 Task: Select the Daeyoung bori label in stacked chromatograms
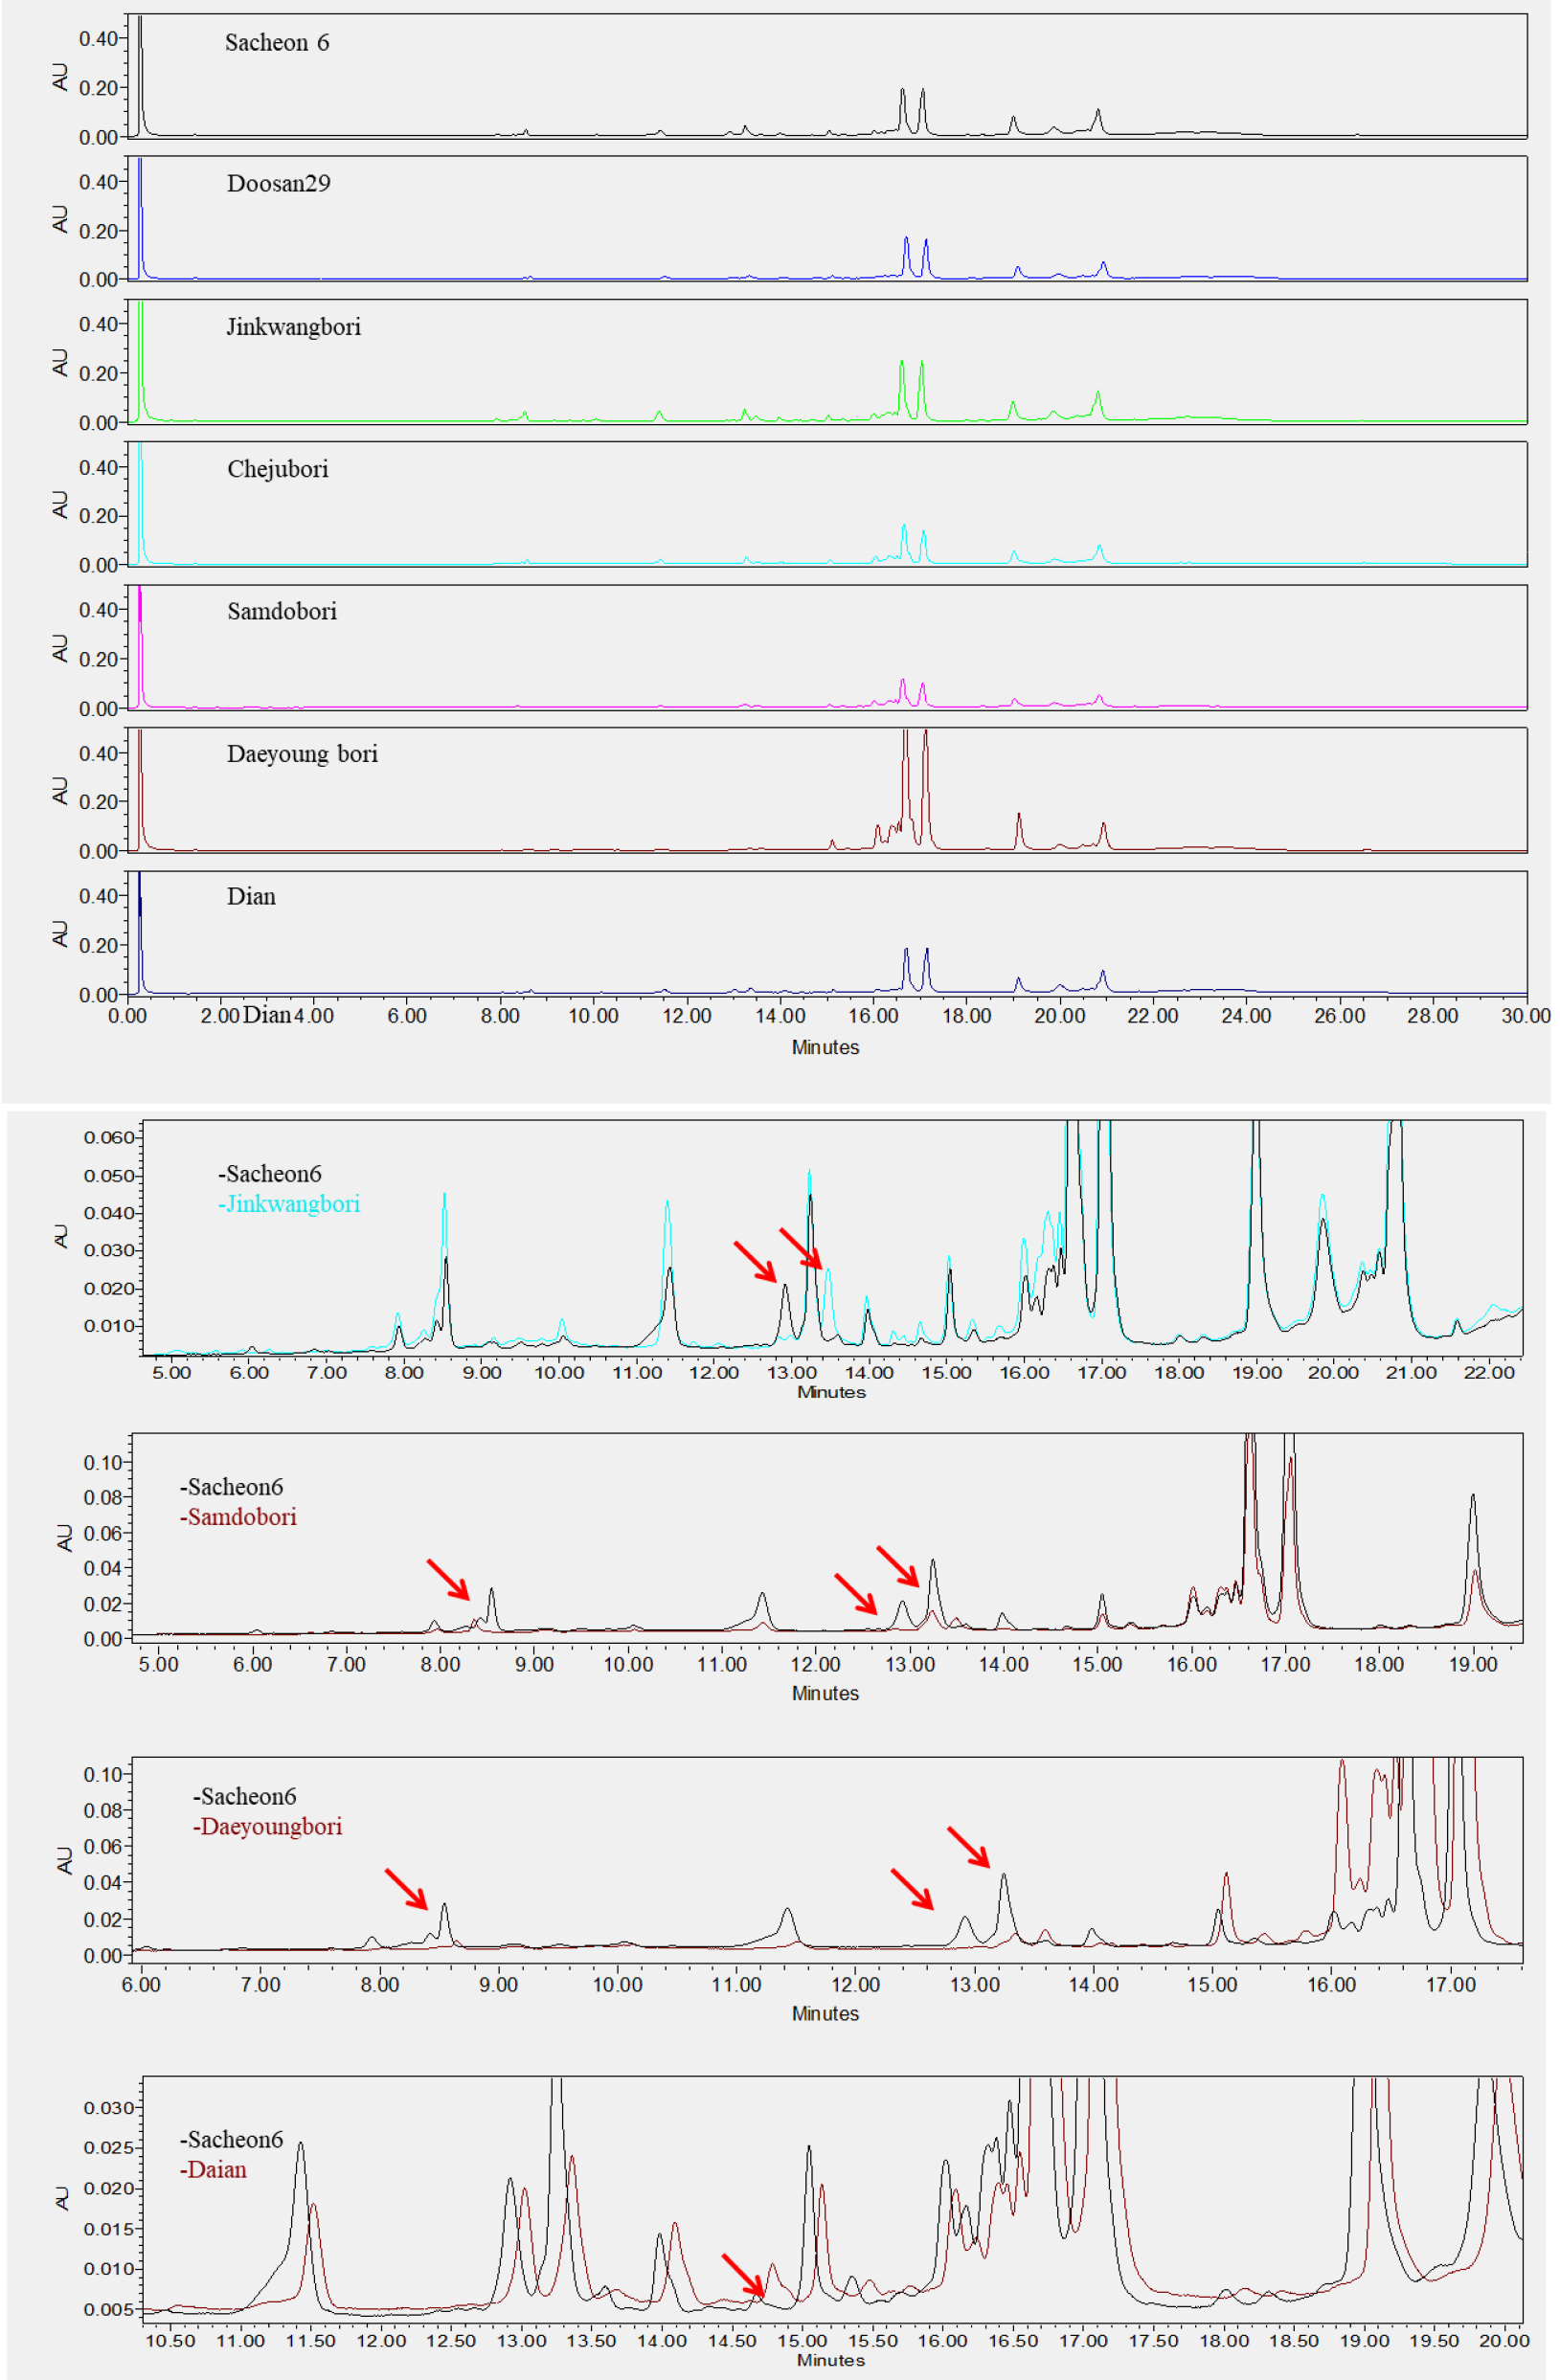coord(302,754)
